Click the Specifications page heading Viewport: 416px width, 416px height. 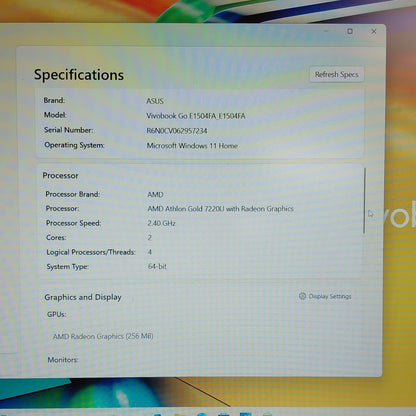[x=79, y=75]
